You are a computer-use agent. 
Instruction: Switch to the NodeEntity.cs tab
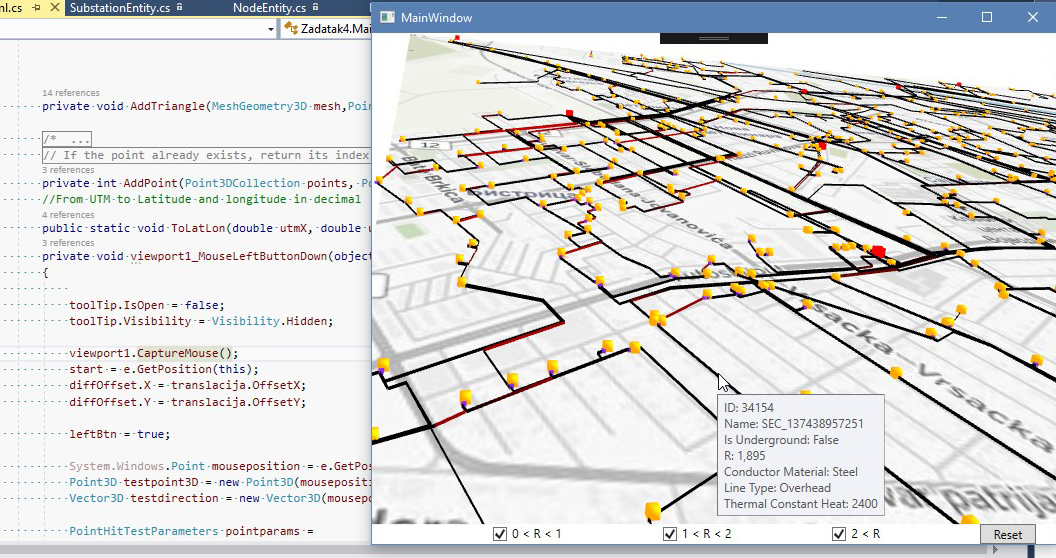[x=268, y=7]
